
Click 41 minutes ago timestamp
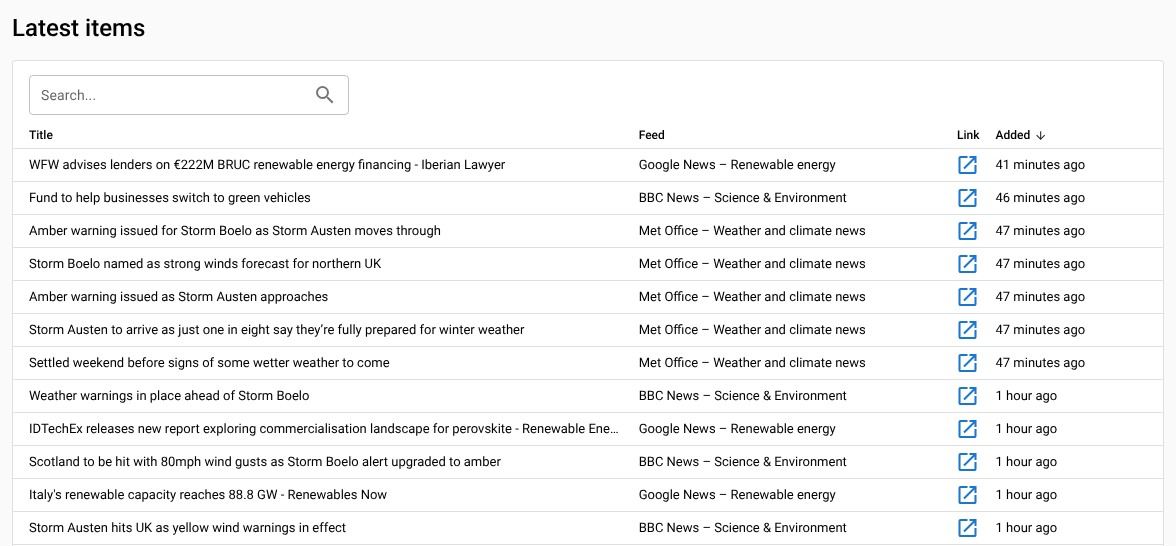[1040, 165]
